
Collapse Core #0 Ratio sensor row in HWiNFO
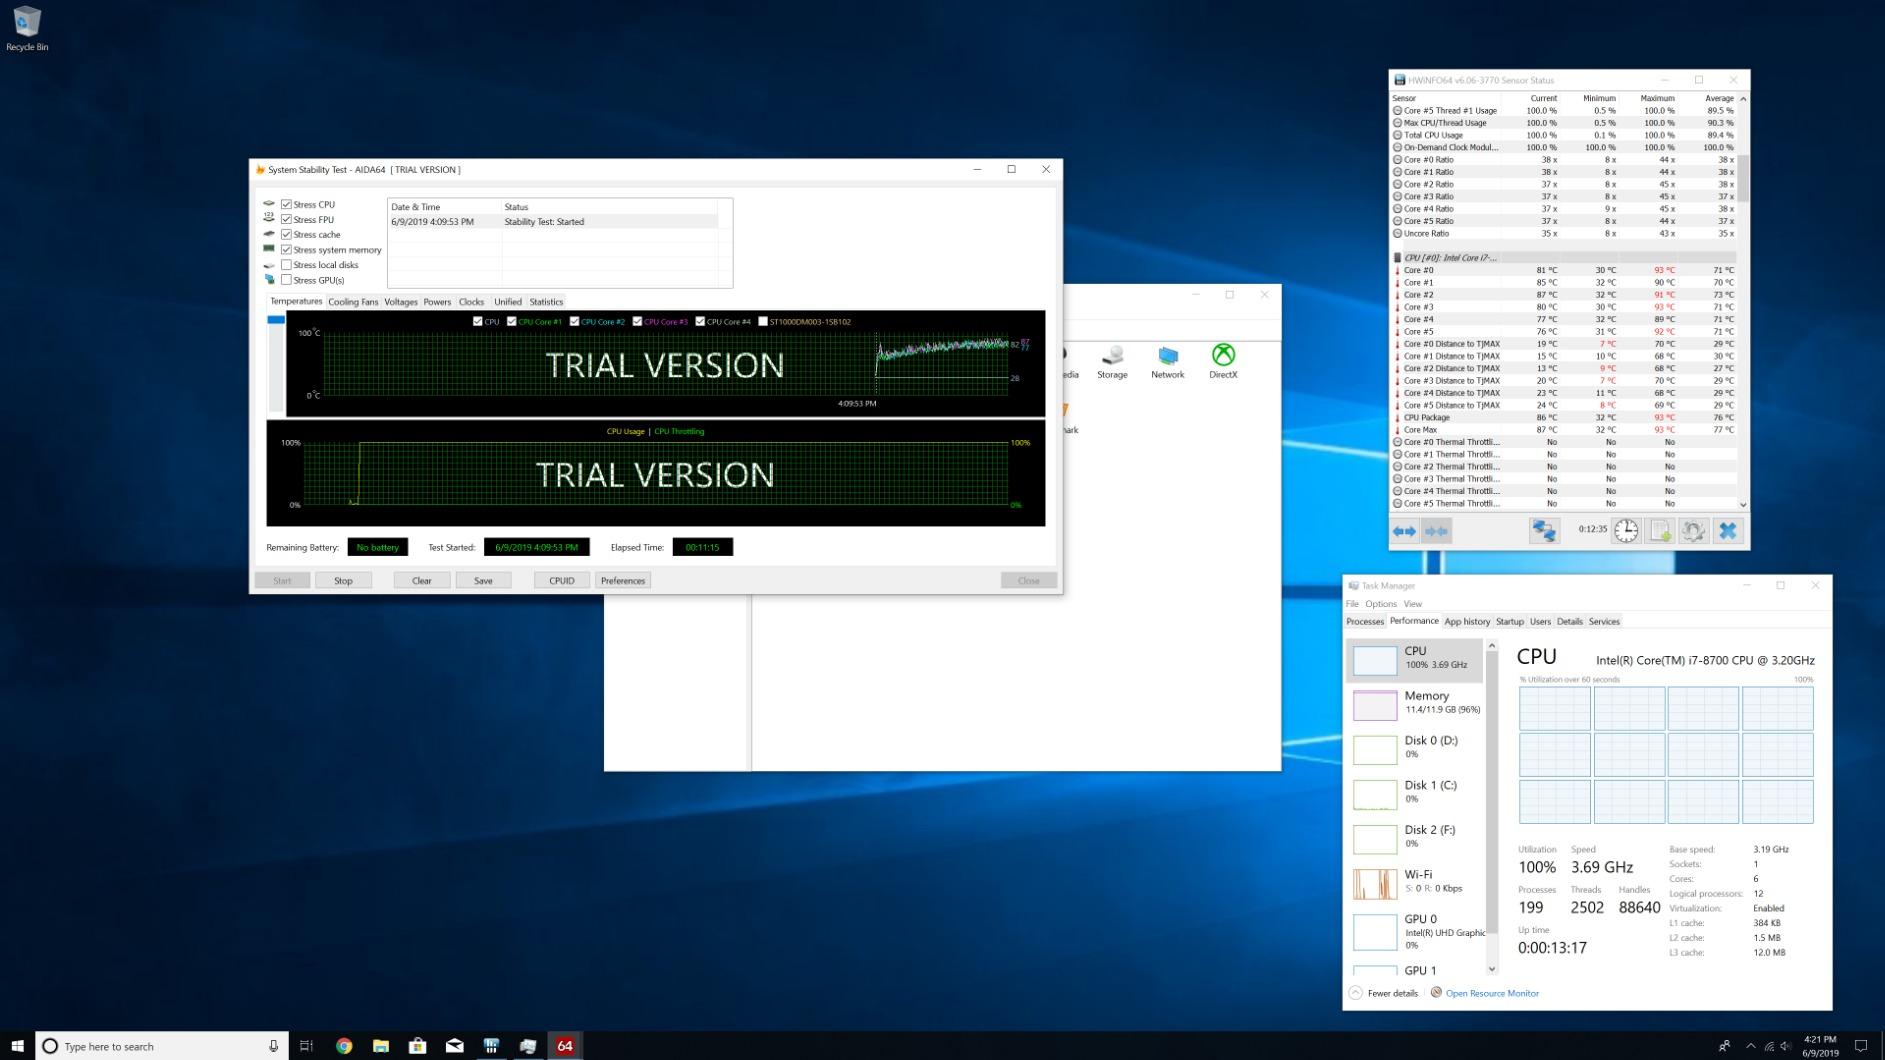pyautogui.click(x=1397, y=160)
